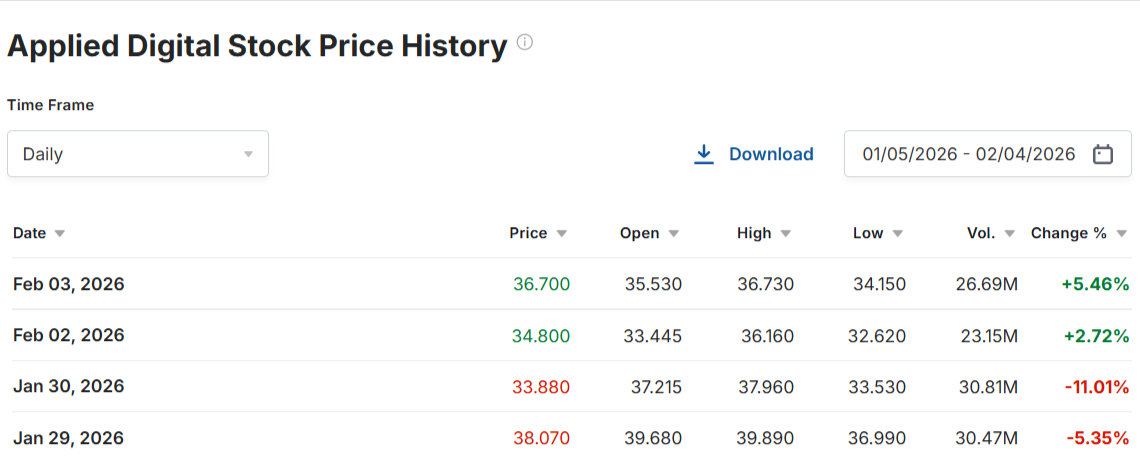
Task: Click the open value 39.680
Action: point(653,438)
